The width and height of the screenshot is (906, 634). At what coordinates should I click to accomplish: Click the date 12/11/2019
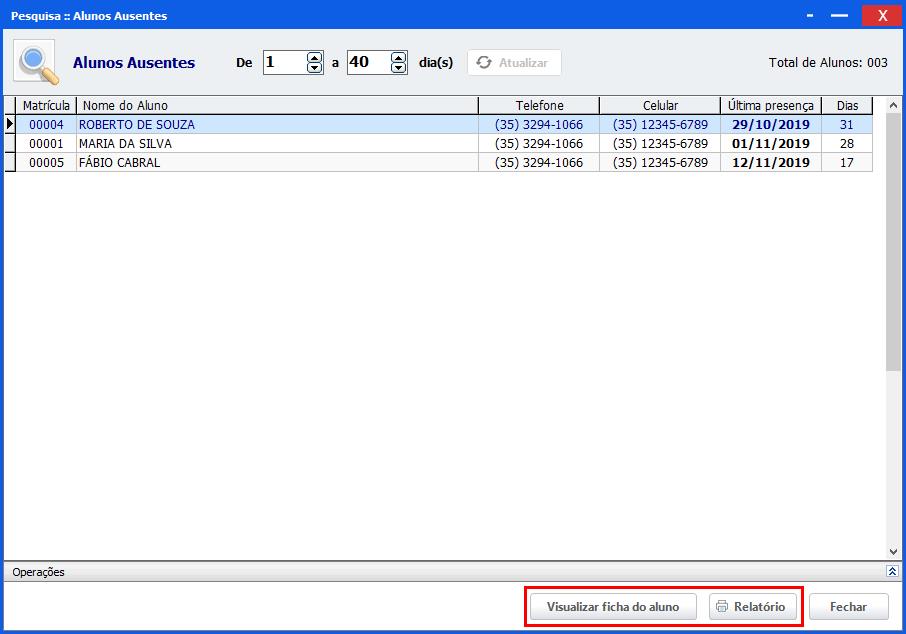(771, 162)
